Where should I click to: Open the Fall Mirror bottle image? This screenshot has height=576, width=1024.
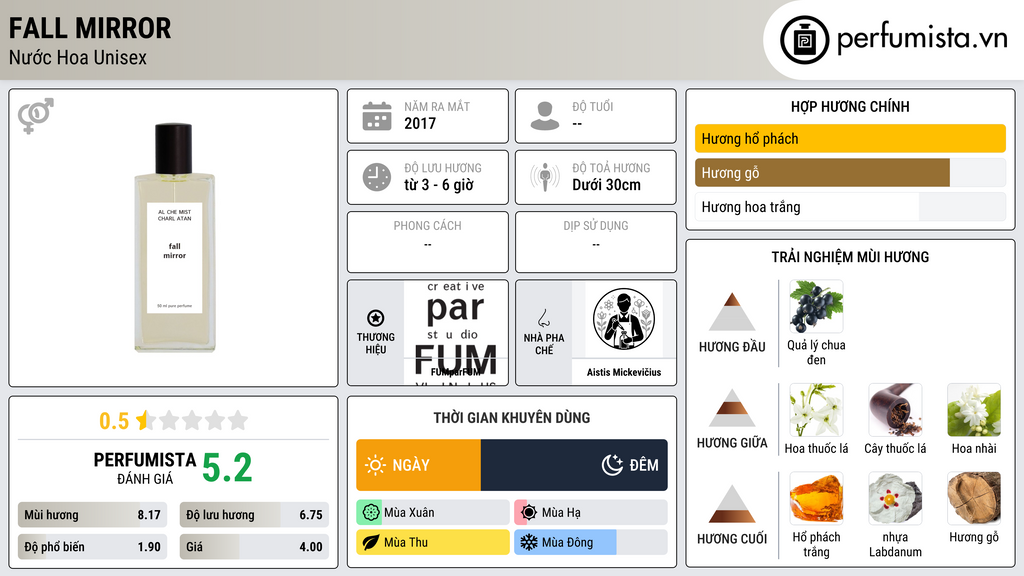[x=174, y=238]
